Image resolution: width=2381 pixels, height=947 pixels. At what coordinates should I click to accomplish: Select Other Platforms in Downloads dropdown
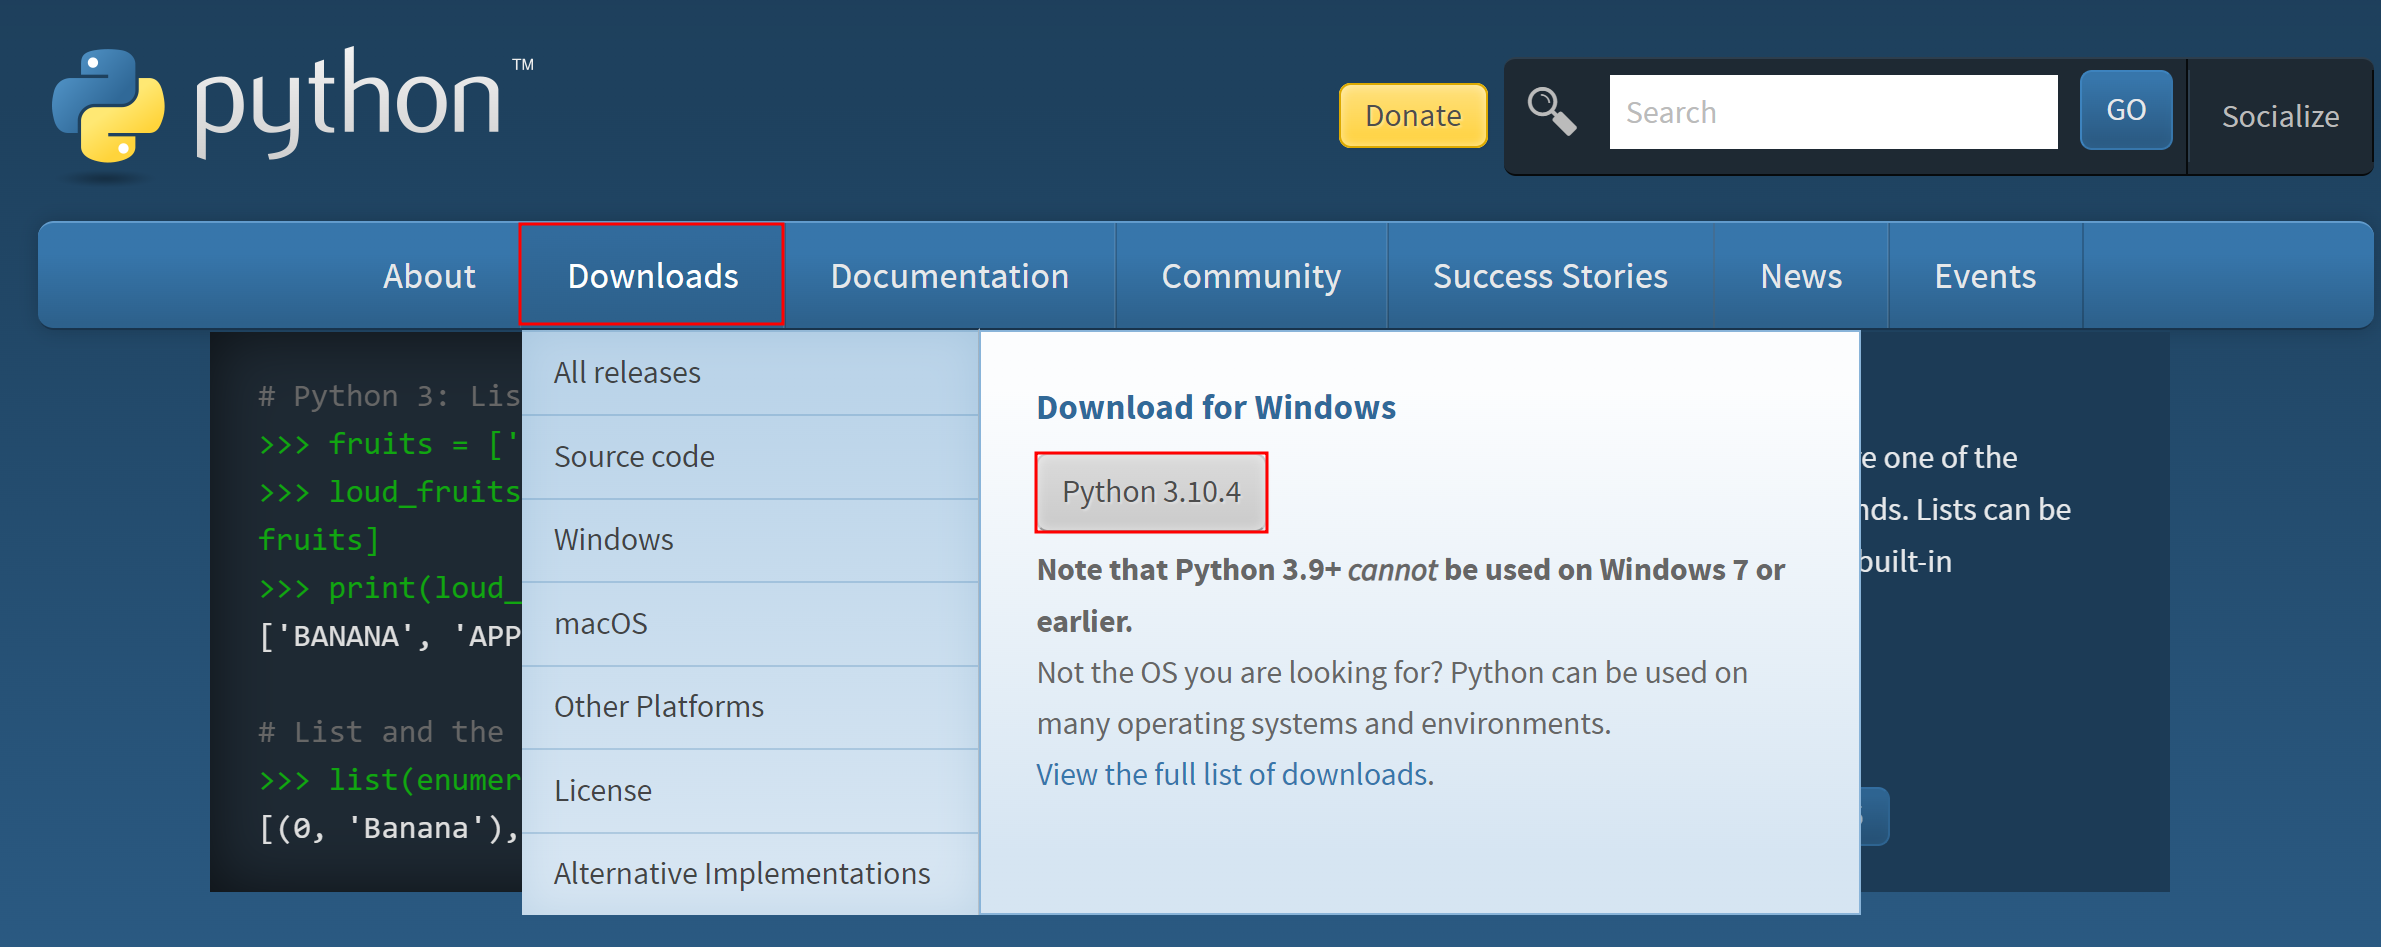750,707
